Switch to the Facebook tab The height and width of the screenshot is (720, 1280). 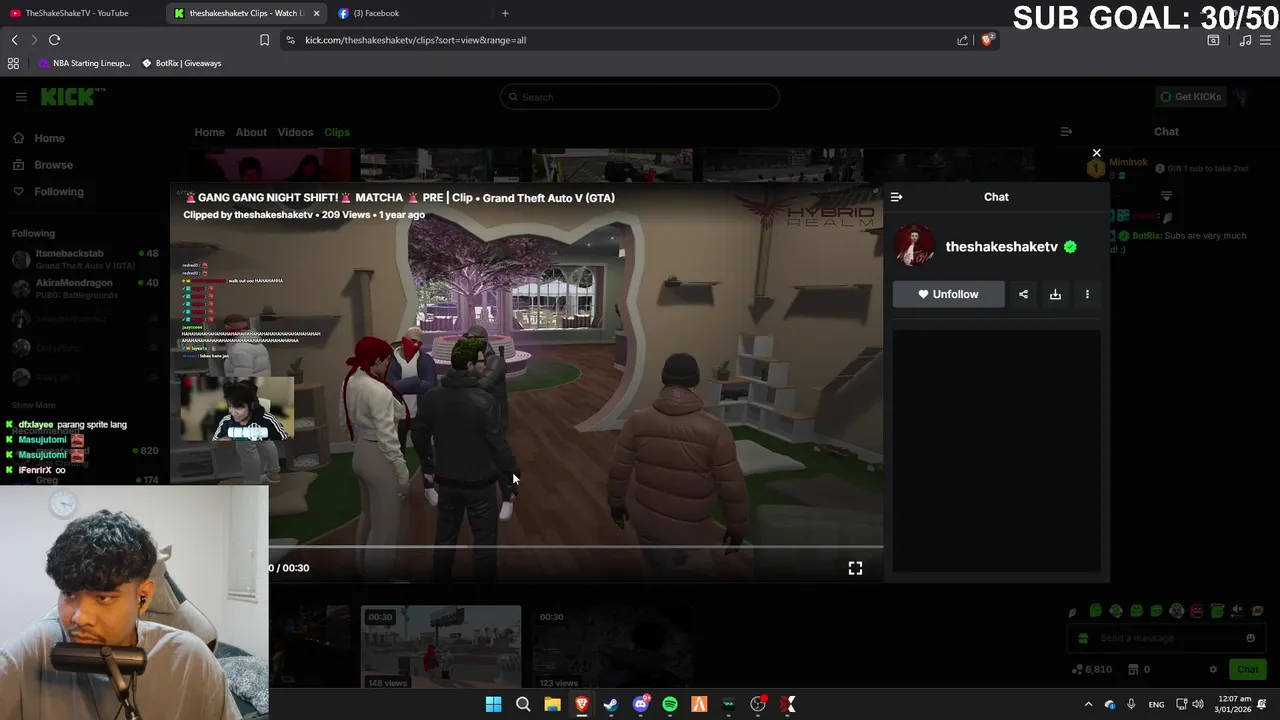click(376, 13)
